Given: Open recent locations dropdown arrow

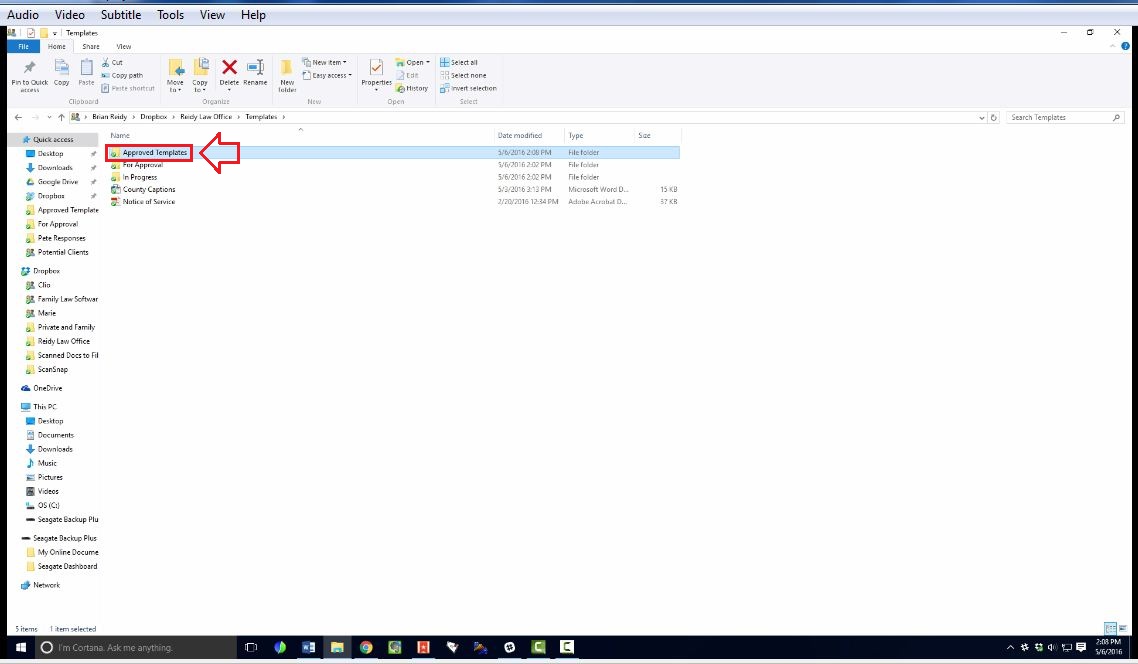Looking at the screenshot, I should 49,117.
